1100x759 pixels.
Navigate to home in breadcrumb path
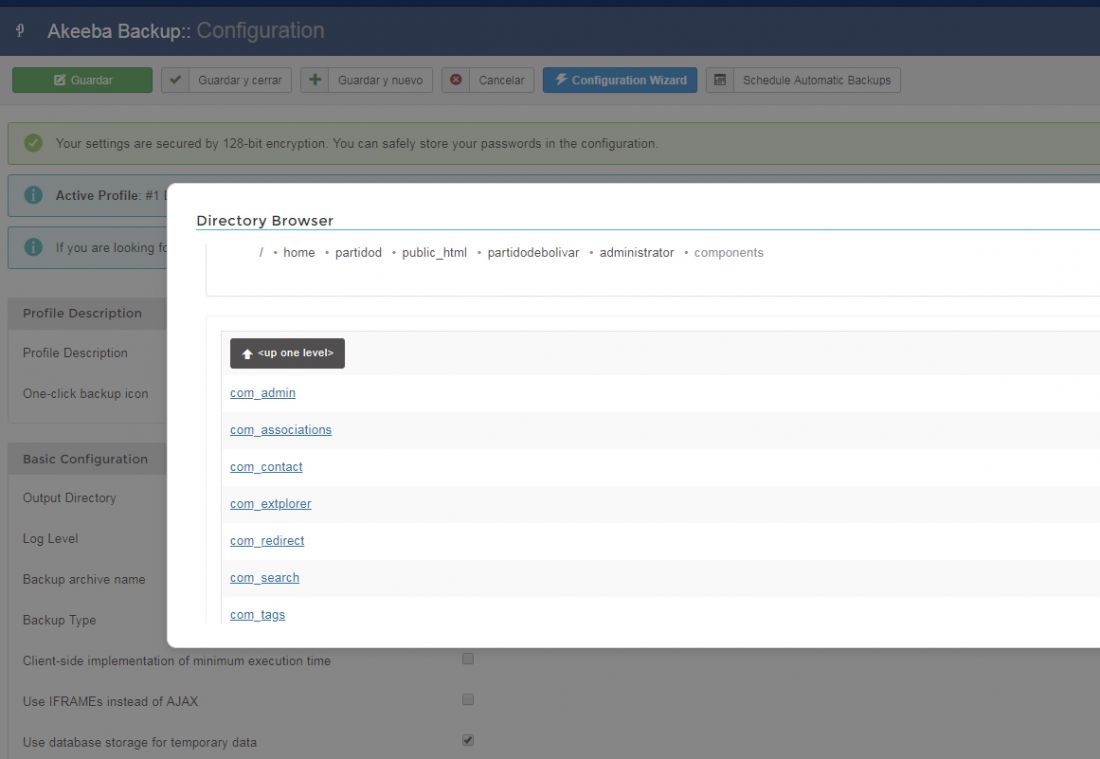pyautogui.click(x=299, y=253)
